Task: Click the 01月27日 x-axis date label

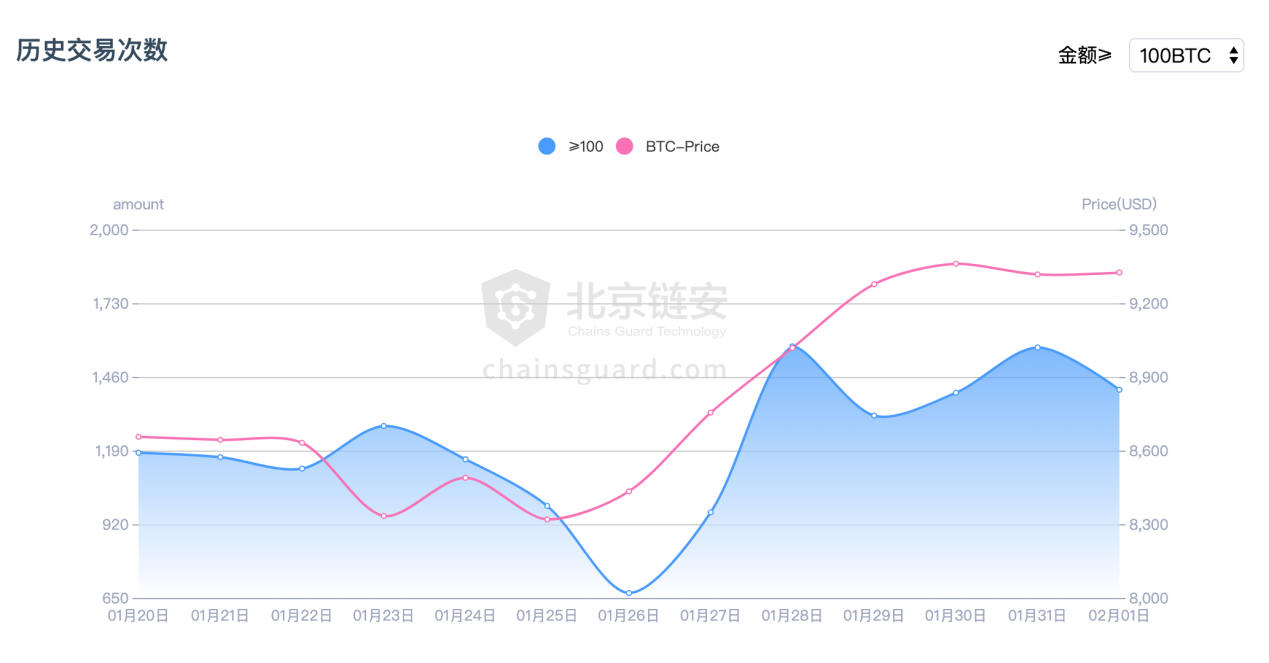Action: (x=710, y=616)
